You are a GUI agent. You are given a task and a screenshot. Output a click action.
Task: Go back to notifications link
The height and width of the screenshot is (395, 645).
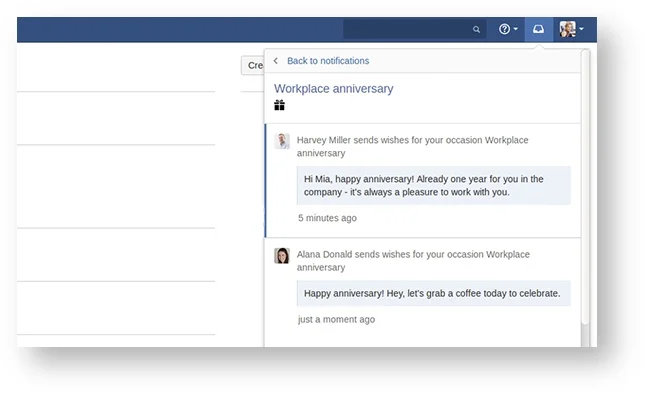[x=328, y=61]
